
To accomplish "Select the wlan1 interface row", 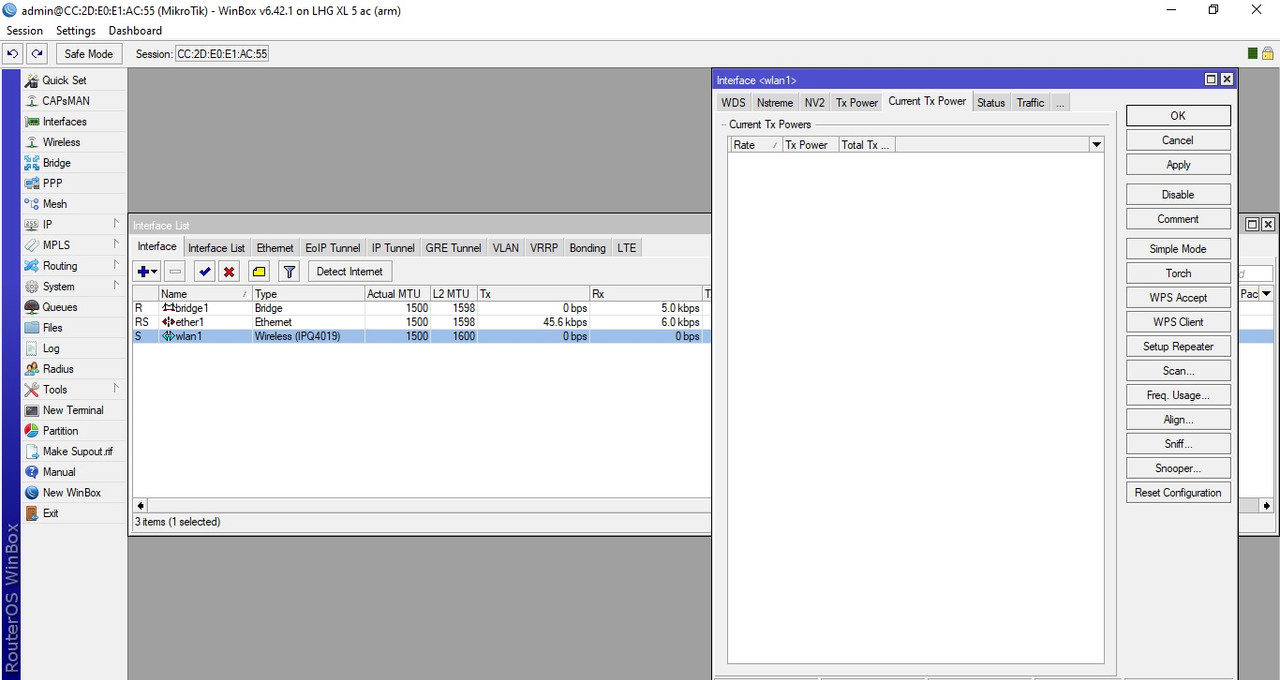I will coord(420,337).
